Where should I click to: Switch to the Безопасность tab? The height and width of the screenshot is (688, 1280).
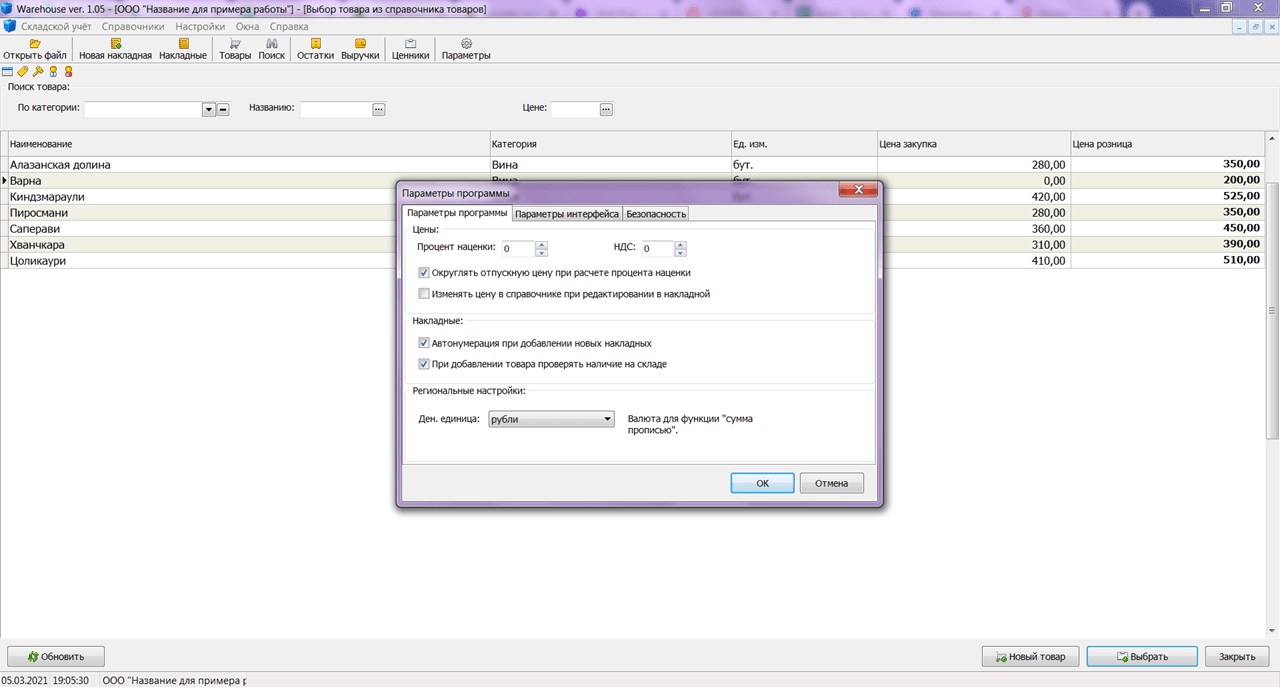click(656, 214)
